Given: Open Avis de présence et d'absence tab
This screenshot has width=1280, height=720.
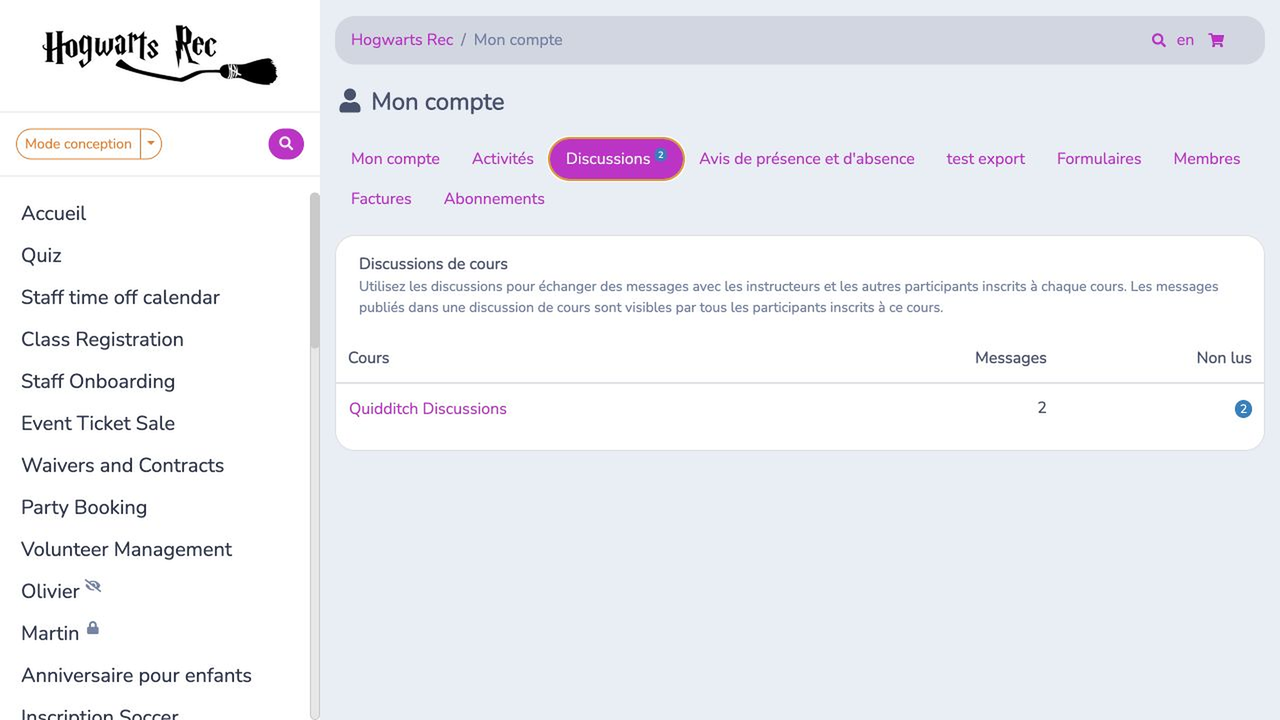Looking at the screenshot, I should pyautogui.click(x=807, y=159).
